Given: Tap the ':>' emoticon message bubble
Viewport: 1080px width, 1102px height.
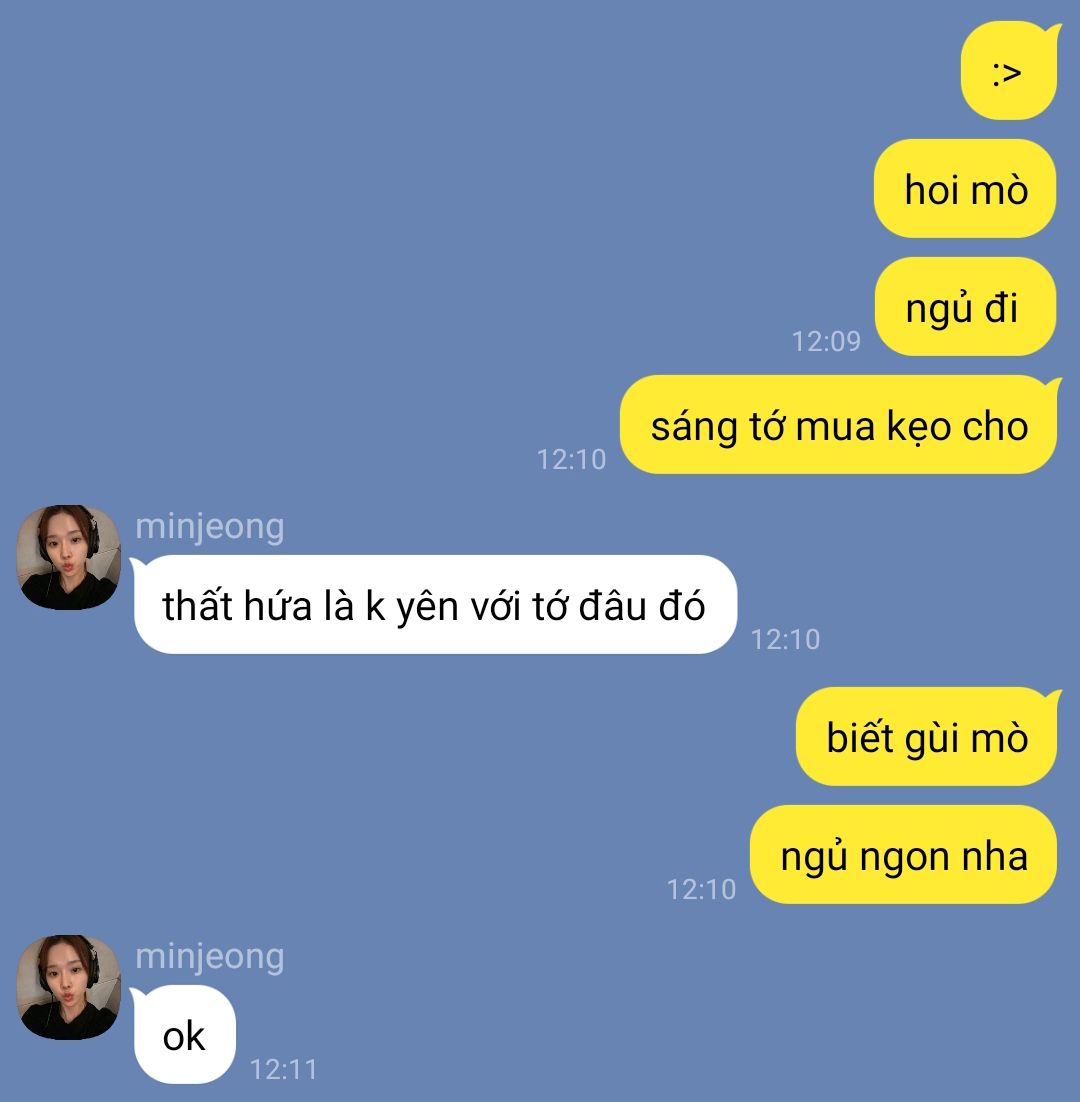Looking at the screenshot, I should [x=1010, y=71].
